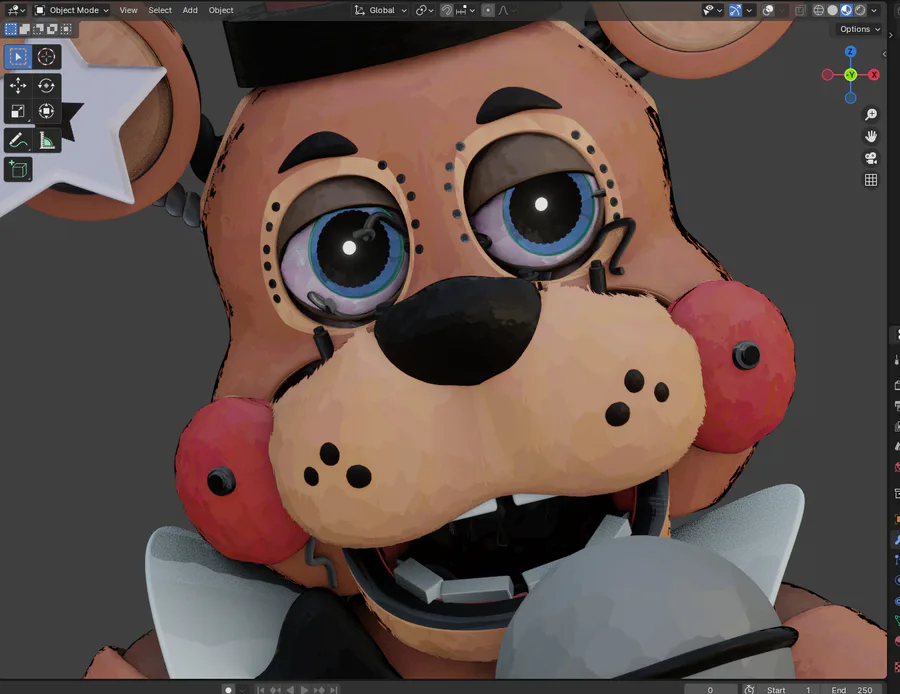Select the Select Box tool
The width and height of the screenshot is (900, 694).
18,57
